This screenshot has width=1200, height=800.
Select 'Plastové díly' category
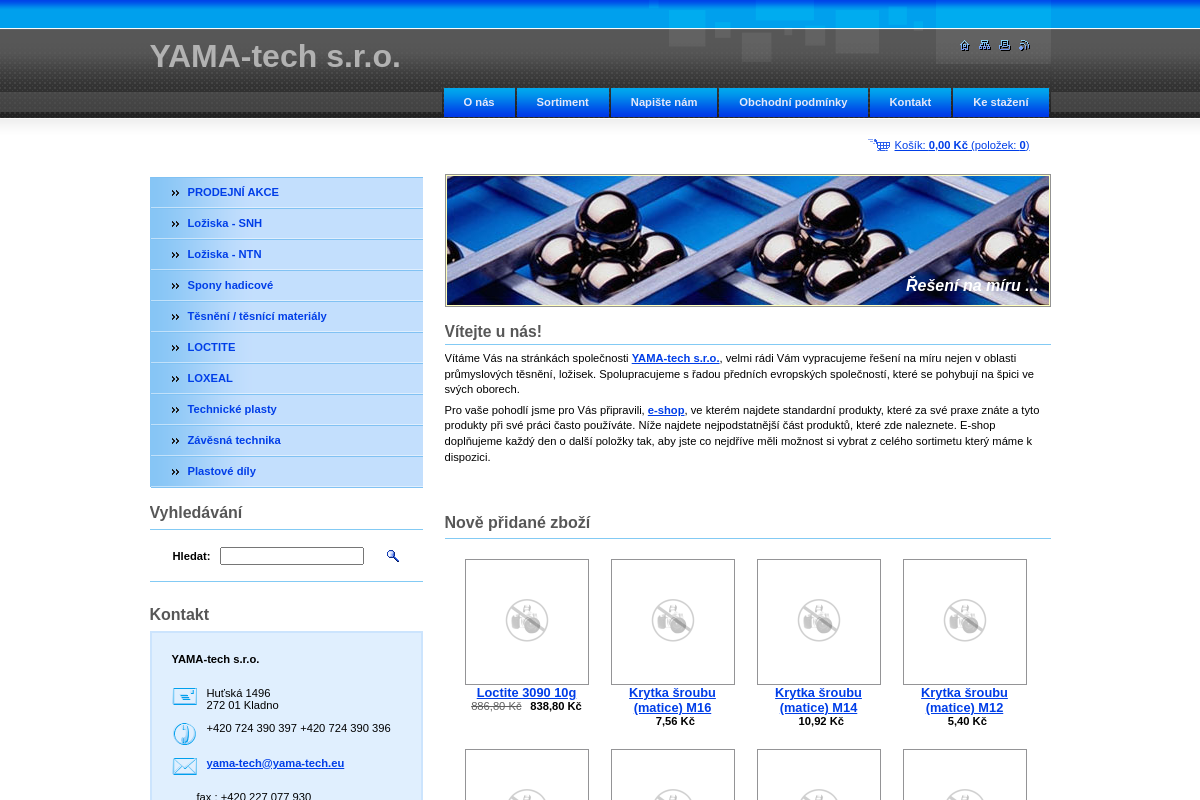(286, 471)
